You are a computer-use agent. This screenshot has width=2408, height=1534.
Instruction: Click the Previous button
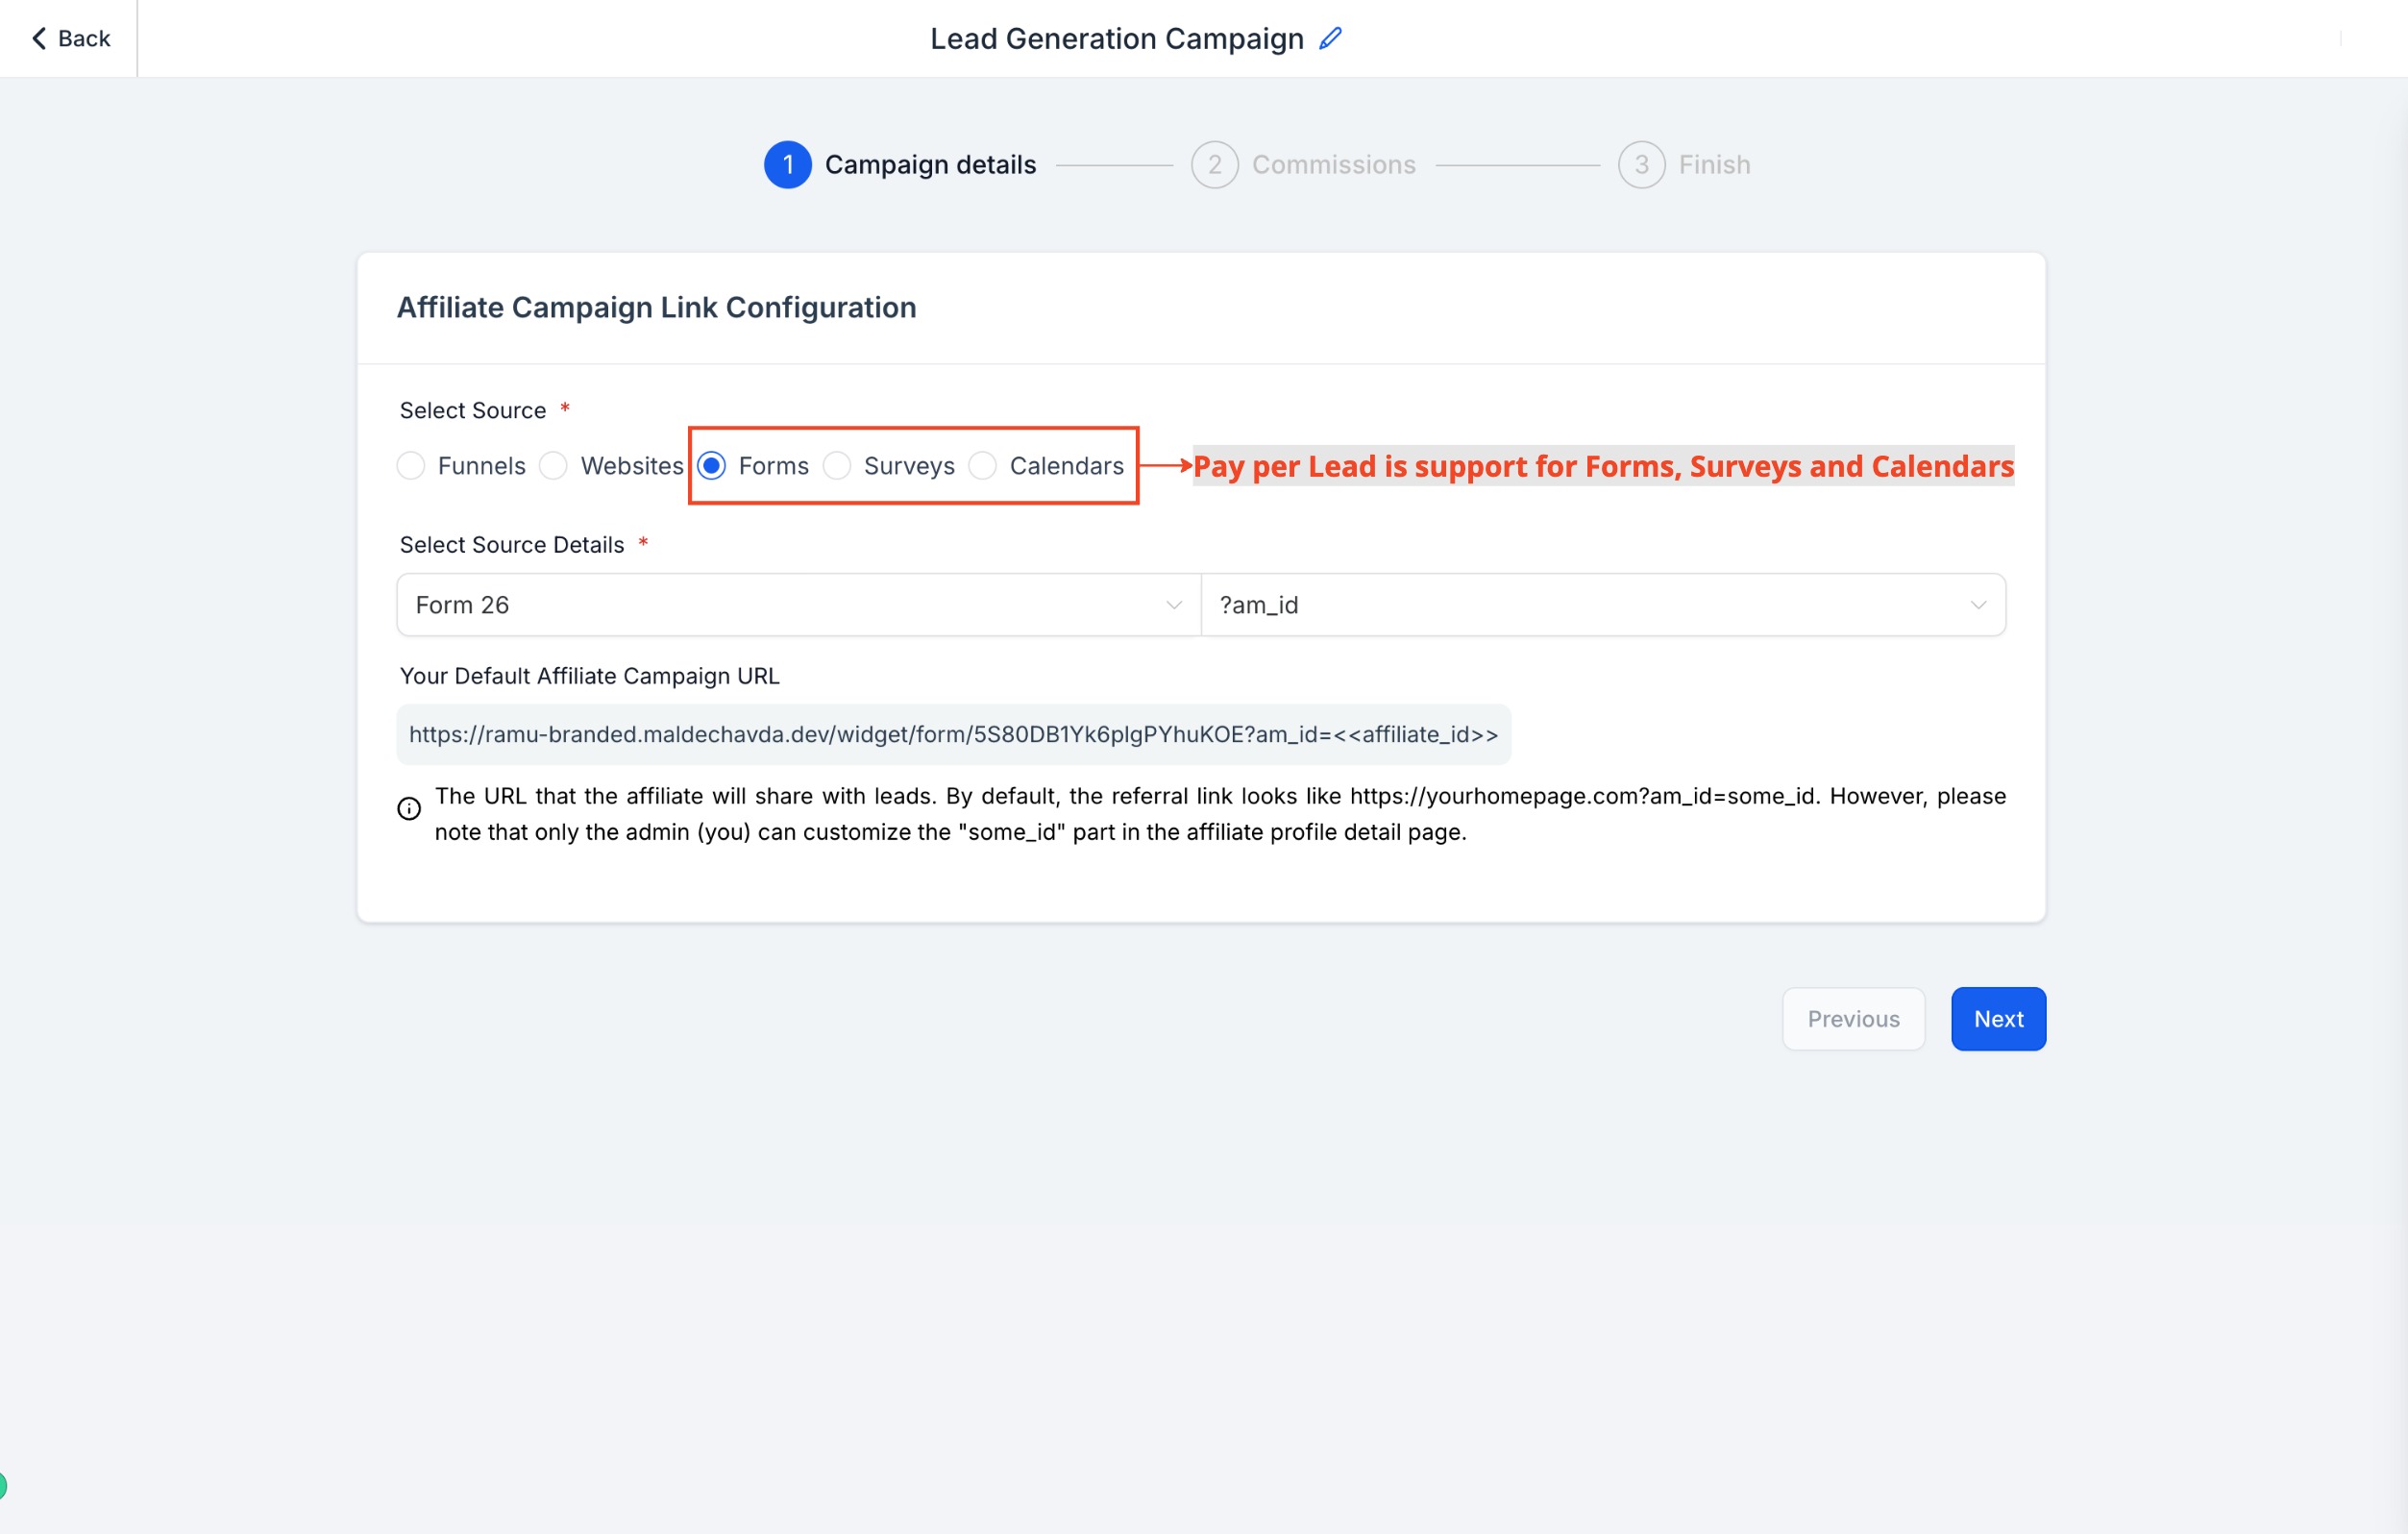pyautogui.click(x=1853, y=1019)
